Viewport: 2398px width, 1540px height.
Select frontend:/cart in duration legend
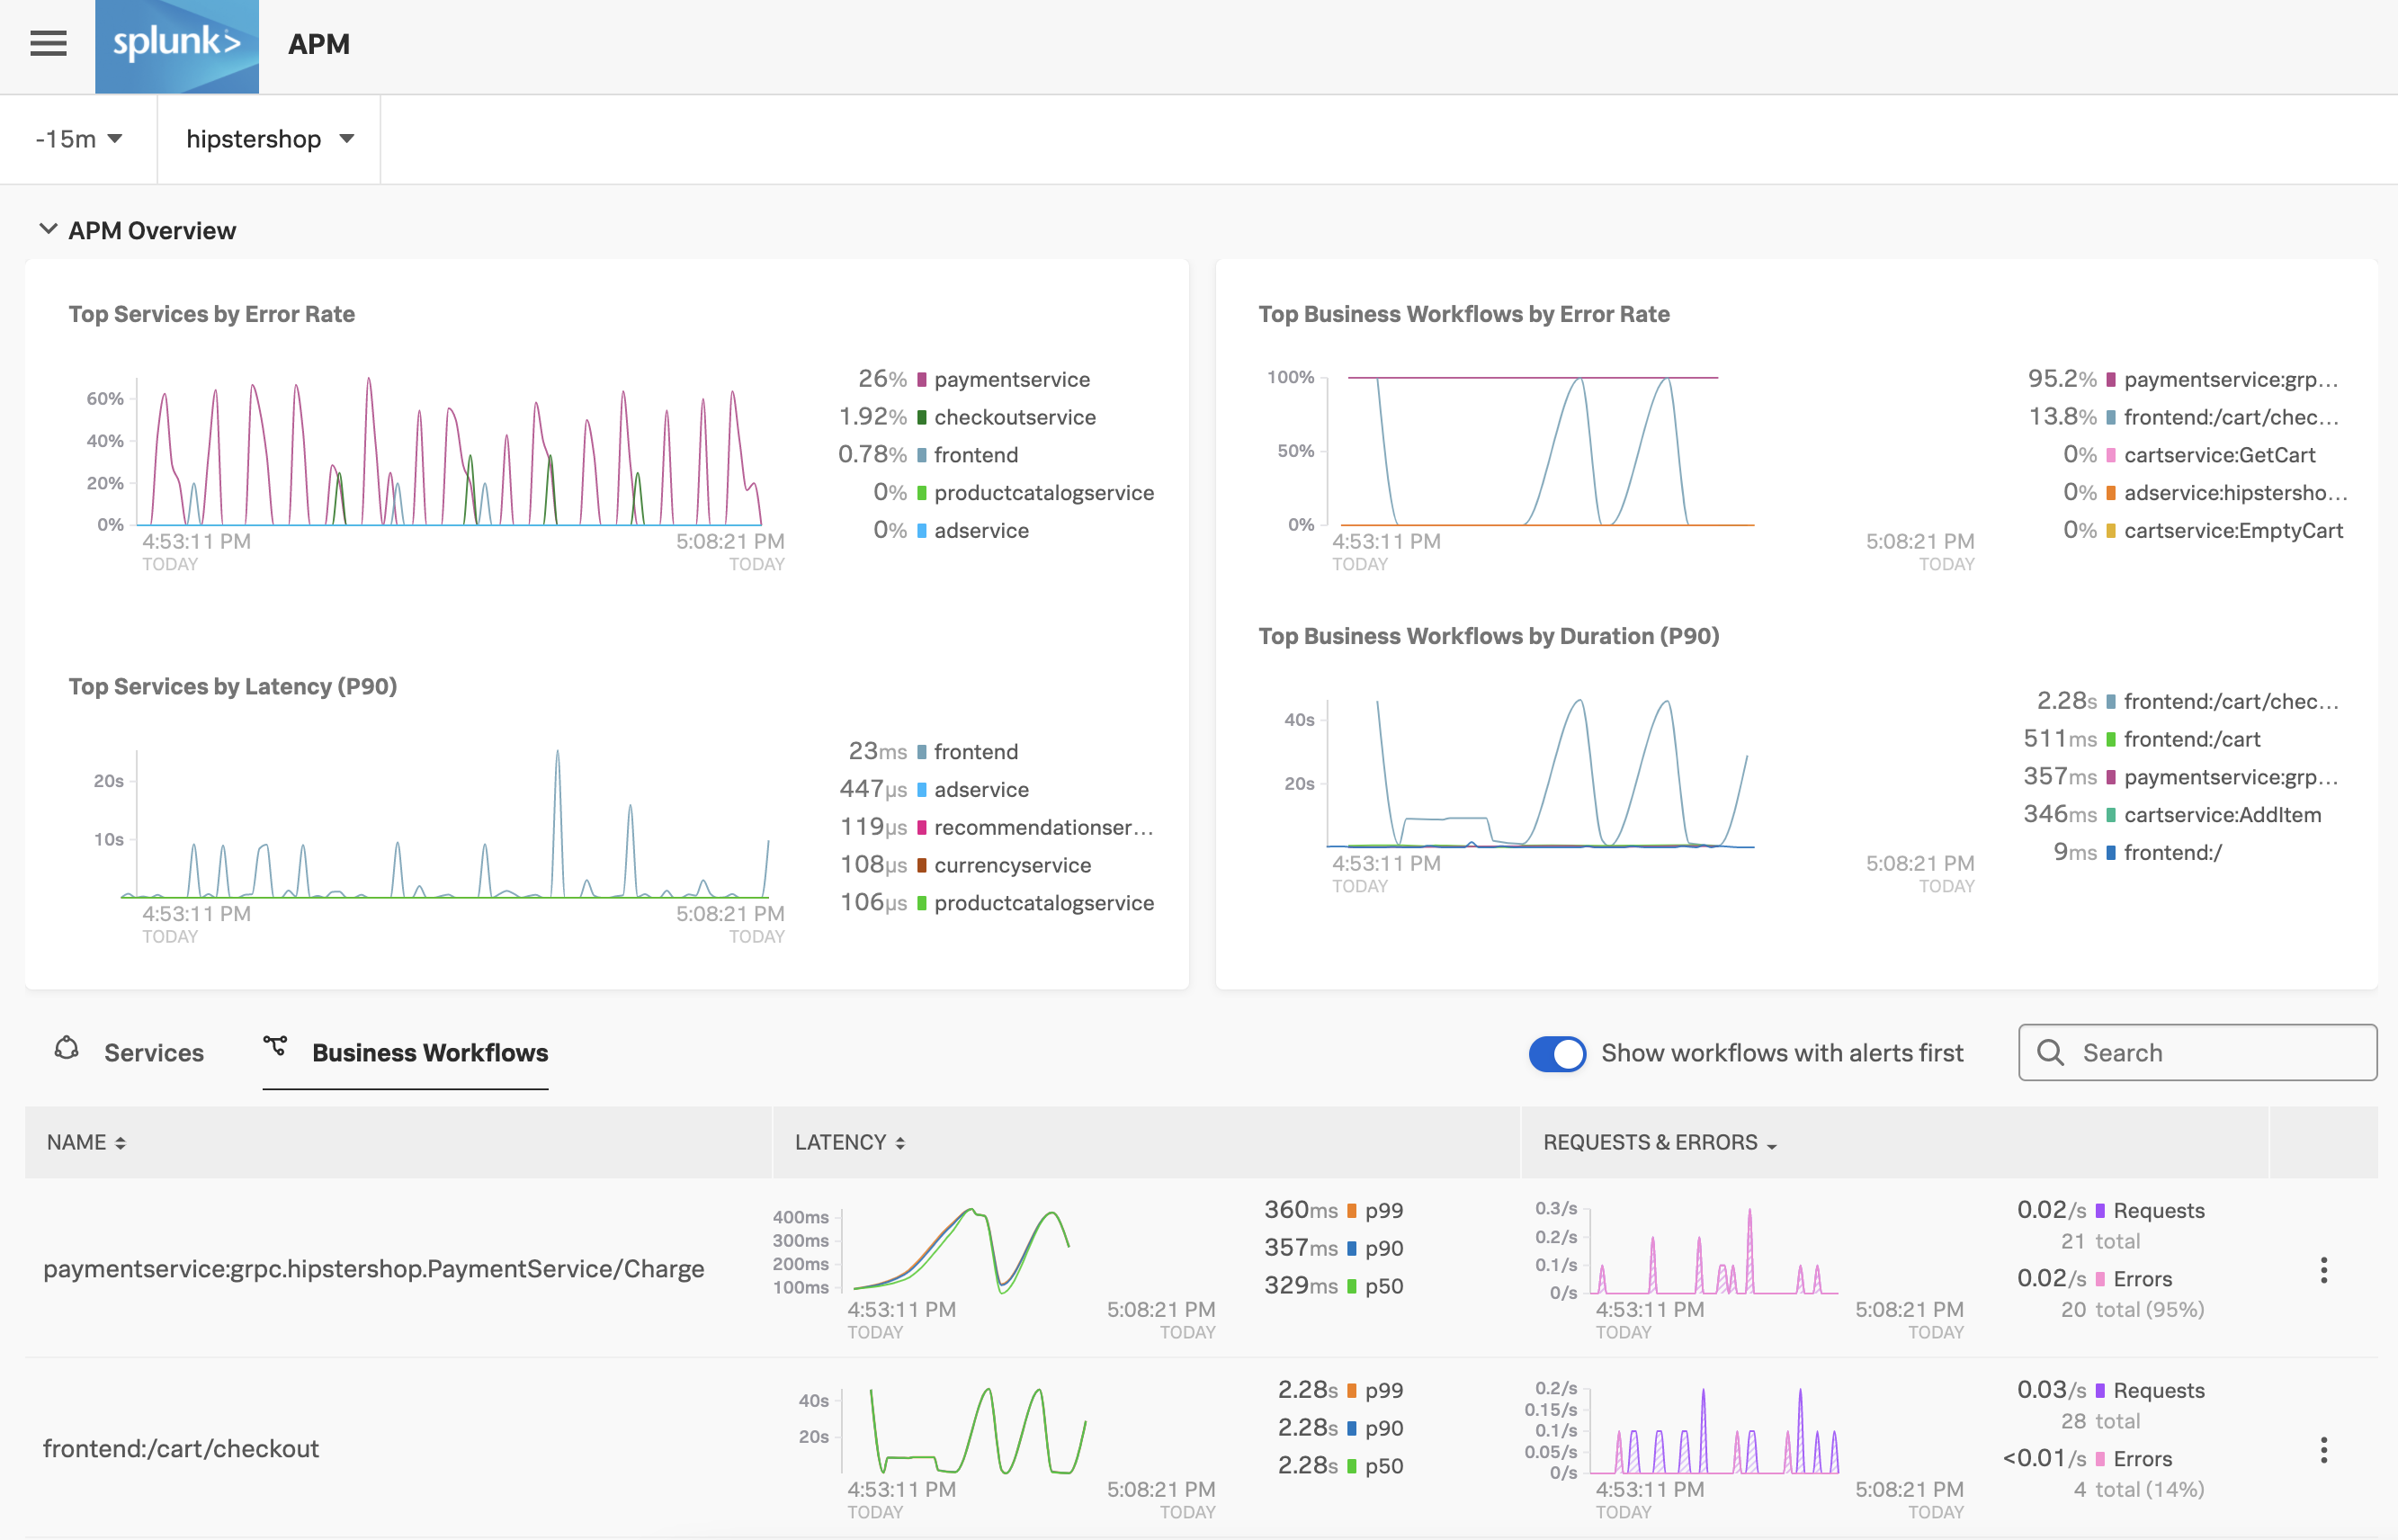(x=2192, y=739)
